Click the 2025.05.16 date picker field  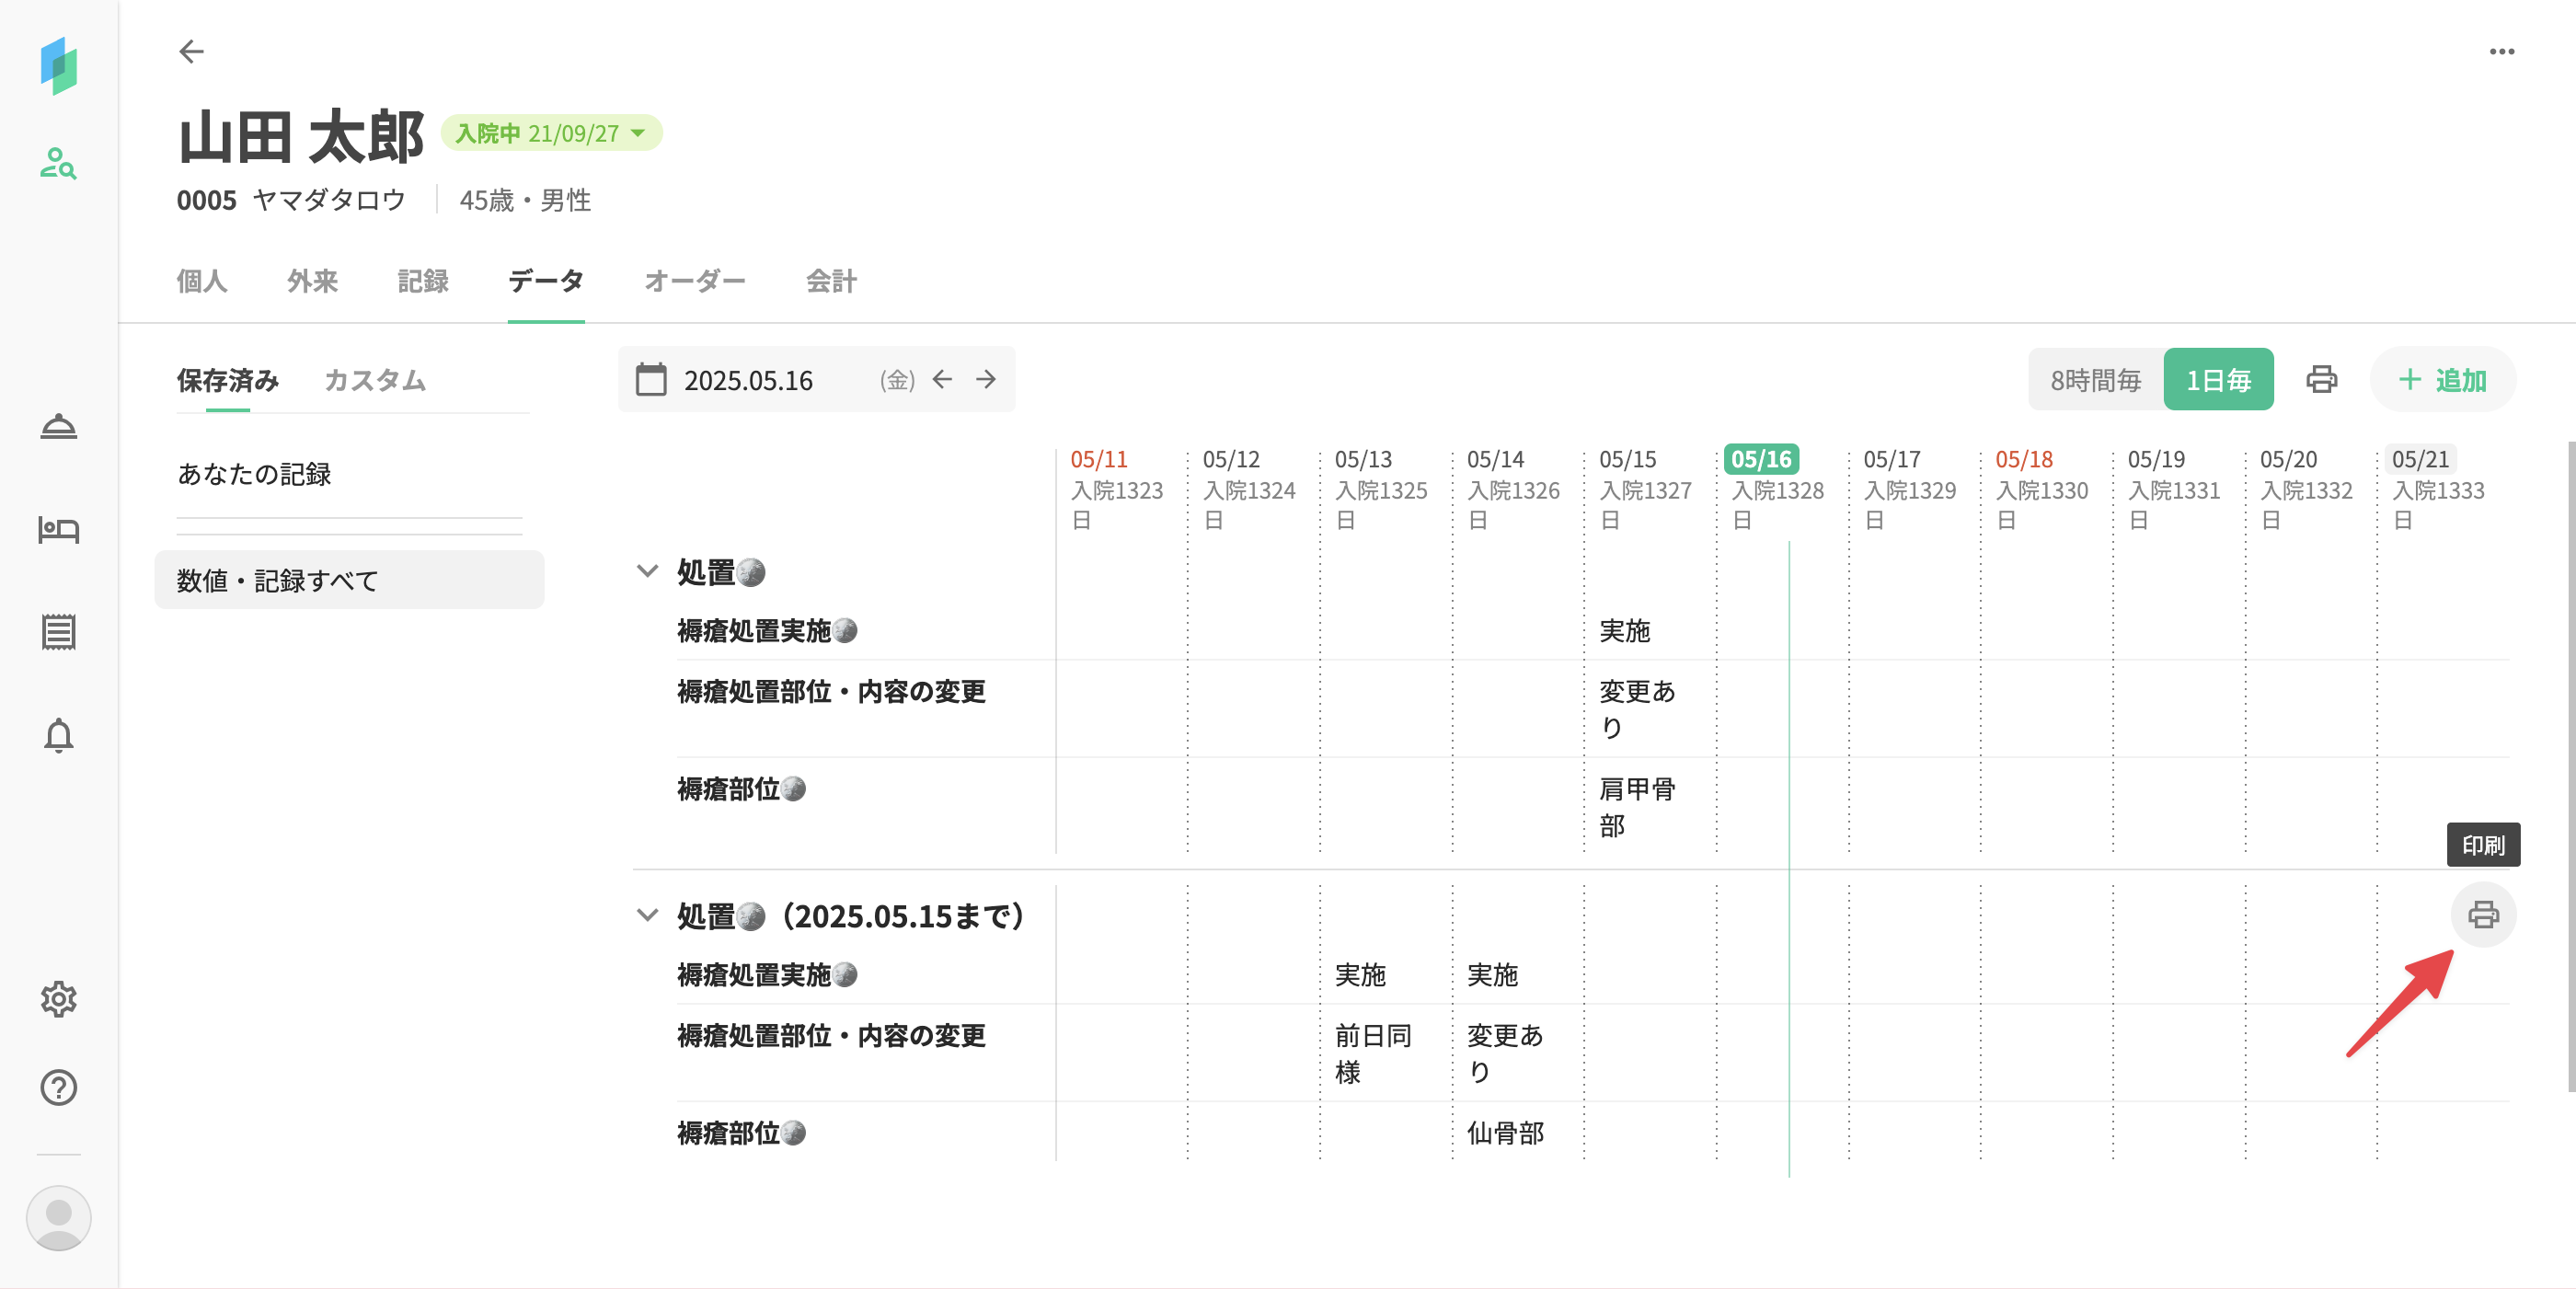(x=748, y=380)
